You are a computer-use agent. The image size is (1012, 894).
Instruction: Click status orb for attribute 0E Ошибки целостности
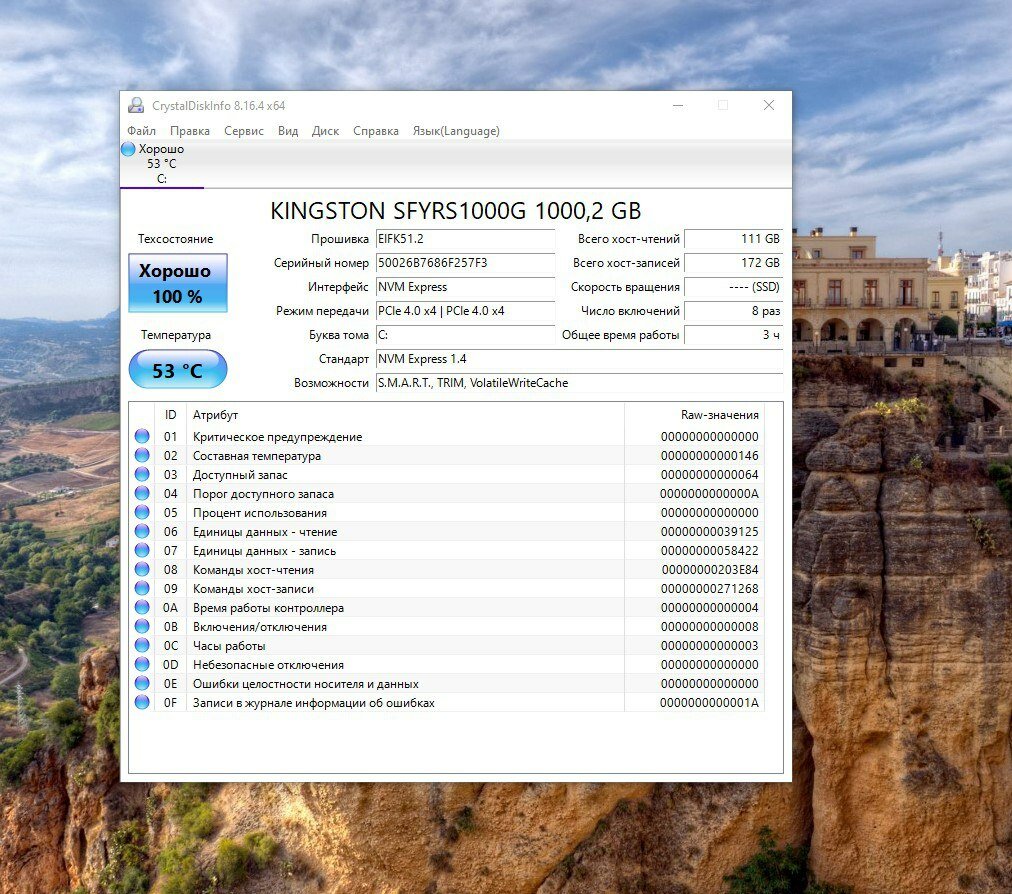coord(142,683)
